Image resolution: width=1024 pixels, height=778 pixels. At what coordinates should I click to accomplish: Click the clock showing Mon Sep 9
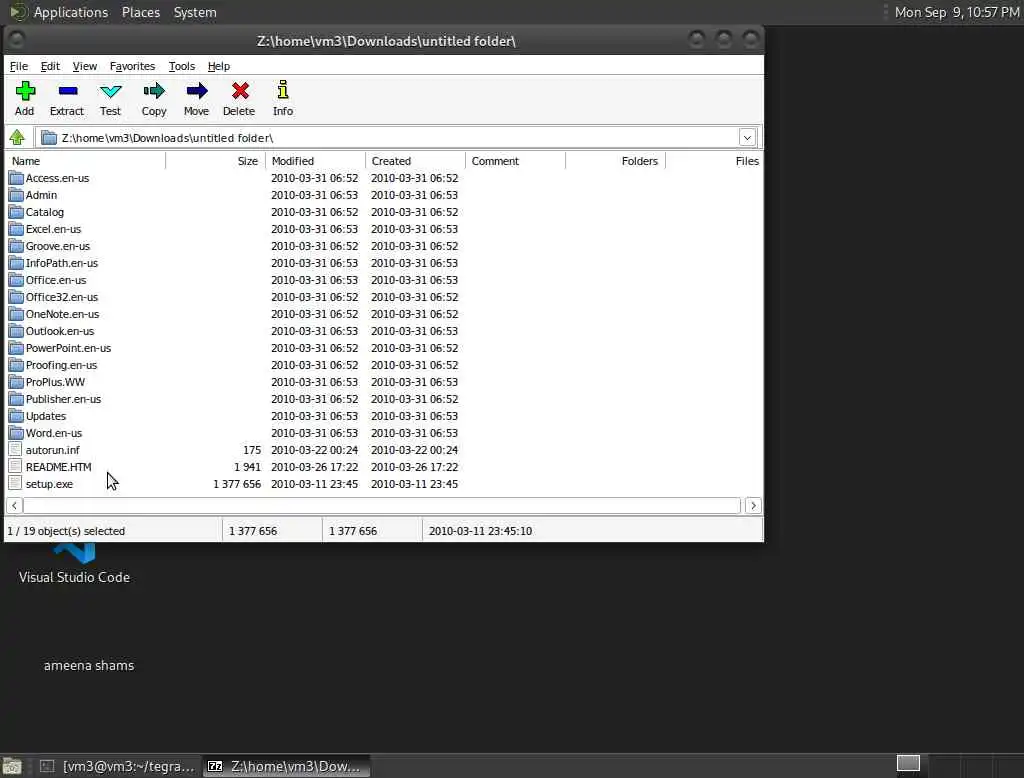pos(957,12)
